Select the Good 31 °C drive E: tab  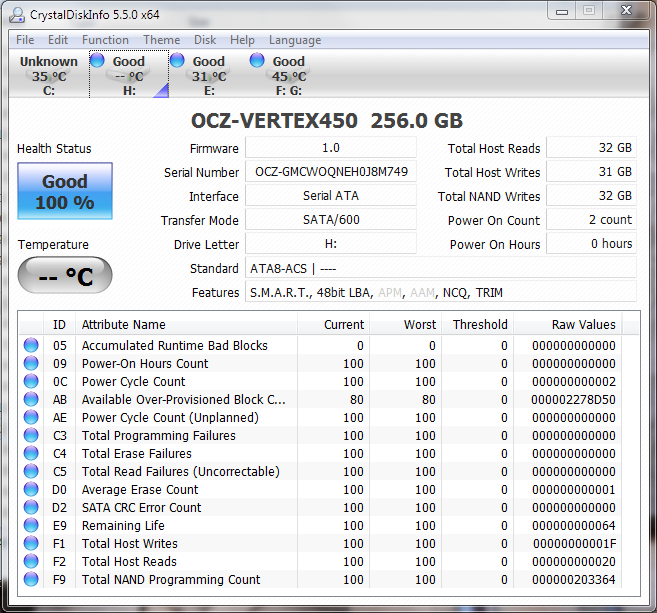[x=209, y=75]
